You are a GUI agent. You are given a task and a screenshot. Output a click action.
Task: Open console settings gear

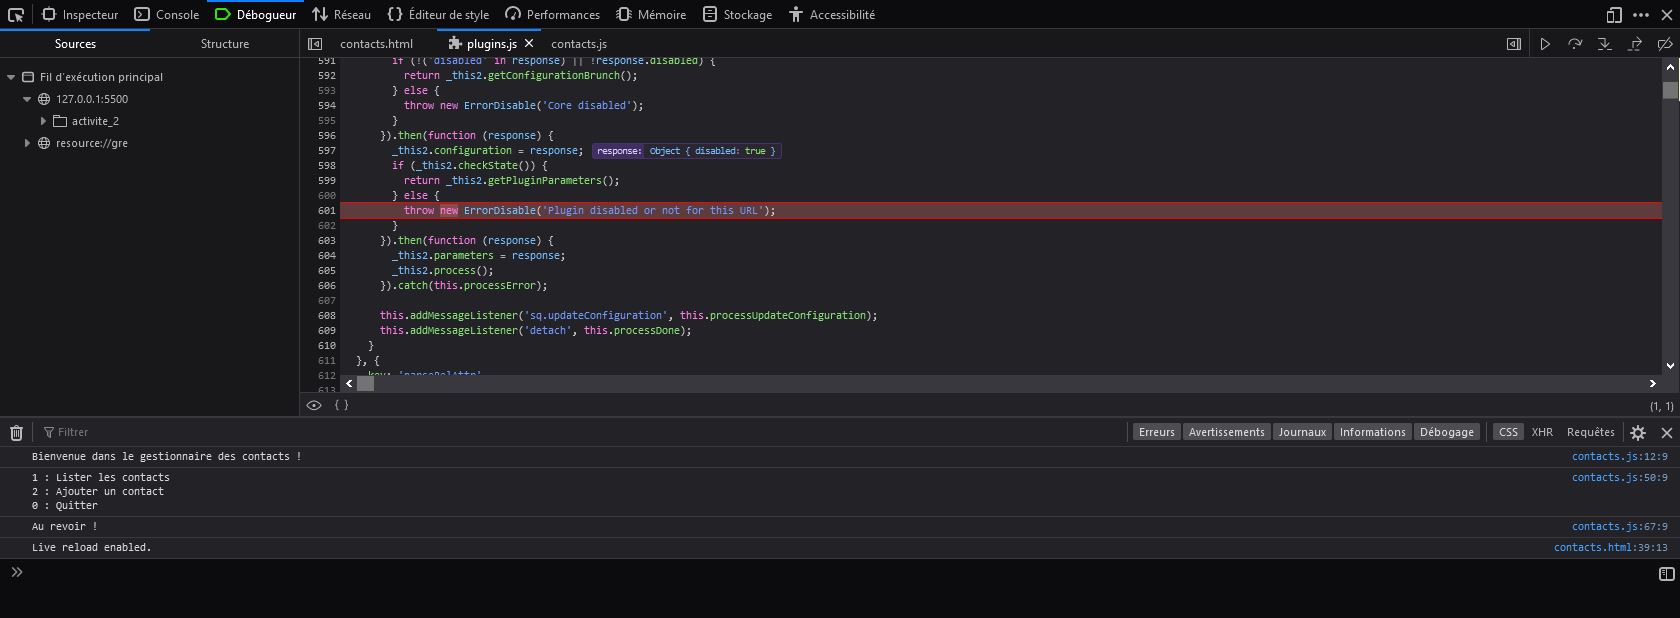click(1638, 433)
